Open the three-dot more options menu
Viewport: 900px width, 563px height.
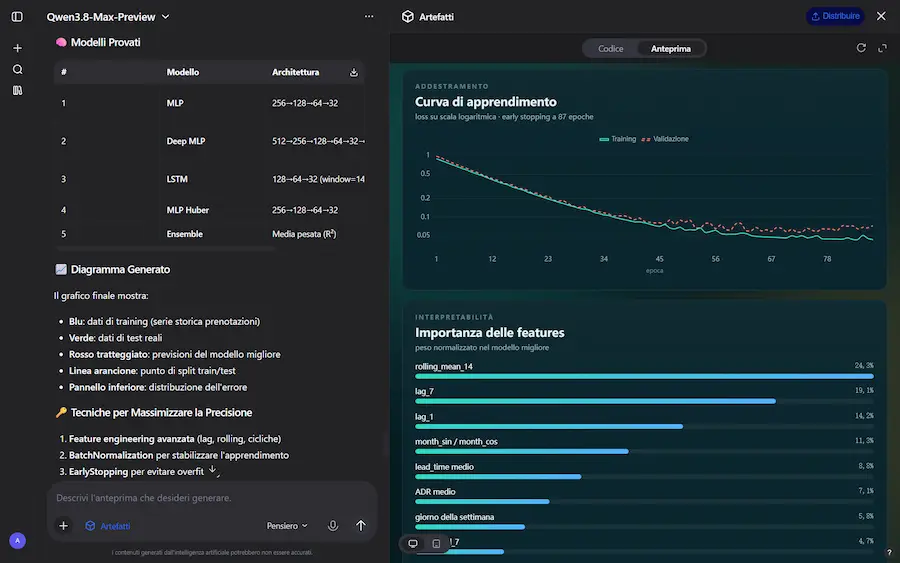(369, 17)
